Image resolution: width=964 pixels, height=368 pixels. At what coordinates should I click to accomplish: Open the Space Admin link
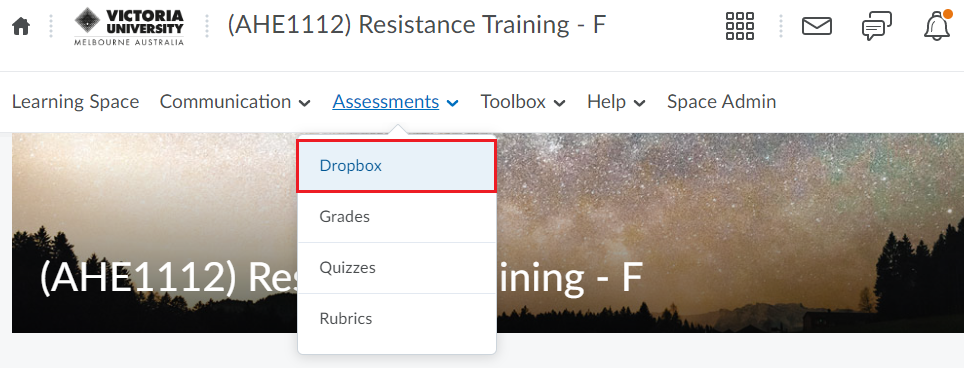click(x=721, y=102)
